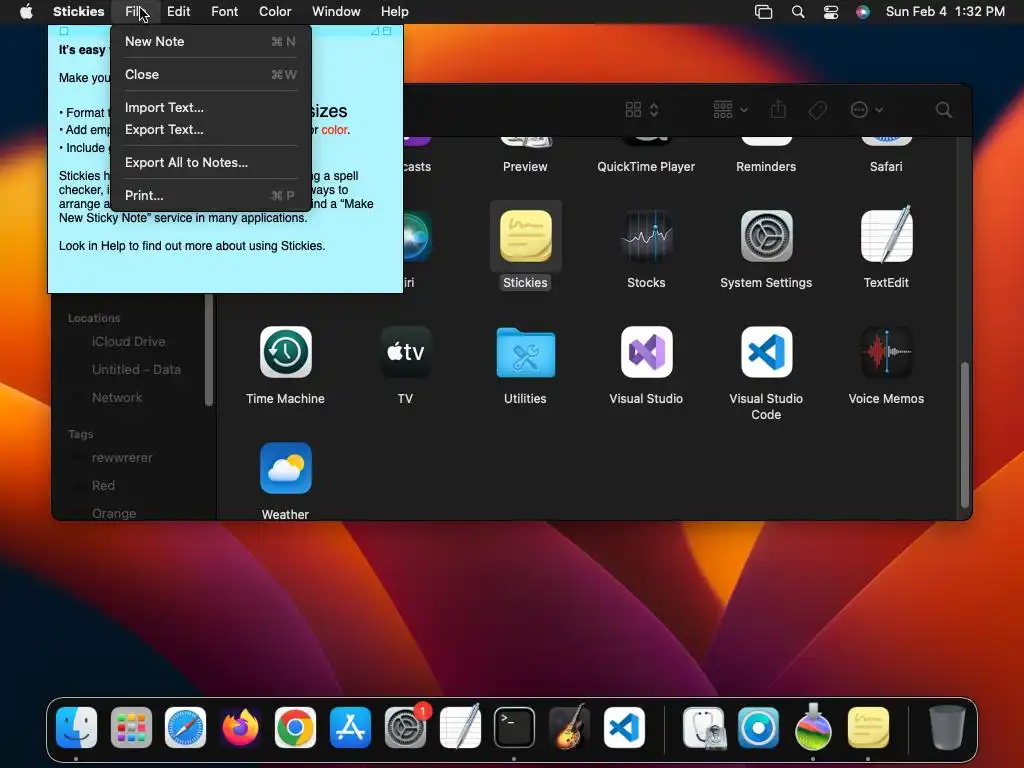Select the Orange tag in sidebar

pos(114,513)
